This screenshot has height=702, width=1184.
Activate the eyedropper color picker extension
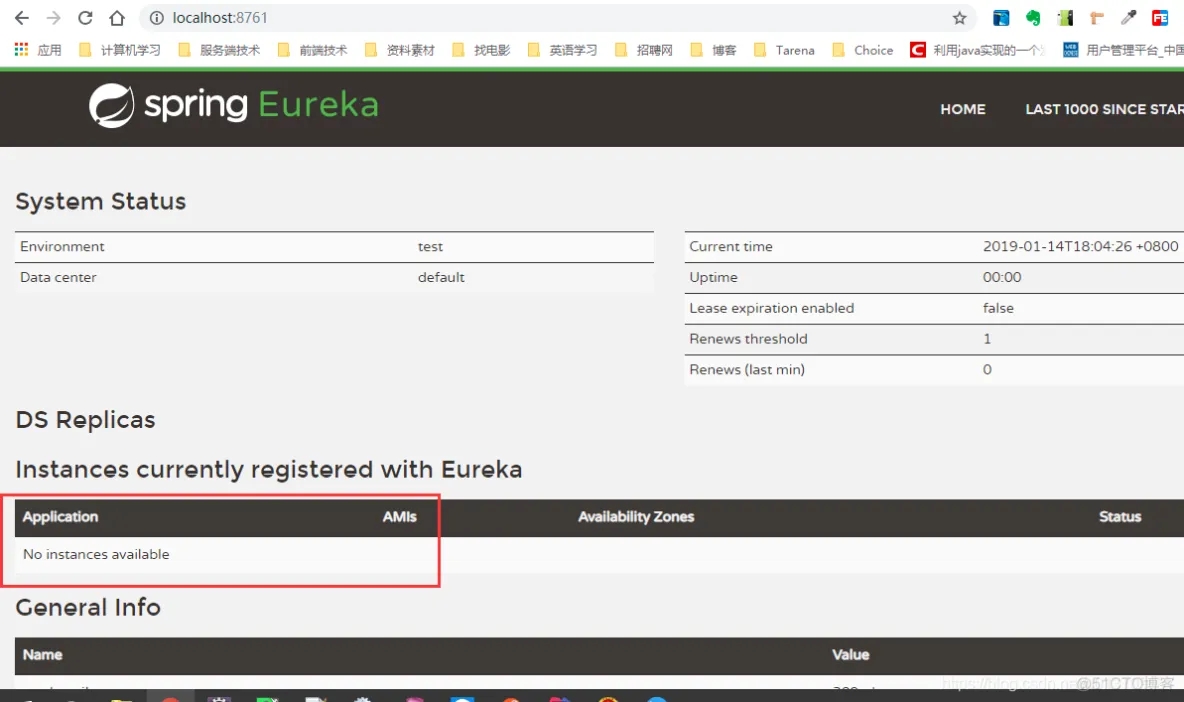click(1128, 18)
